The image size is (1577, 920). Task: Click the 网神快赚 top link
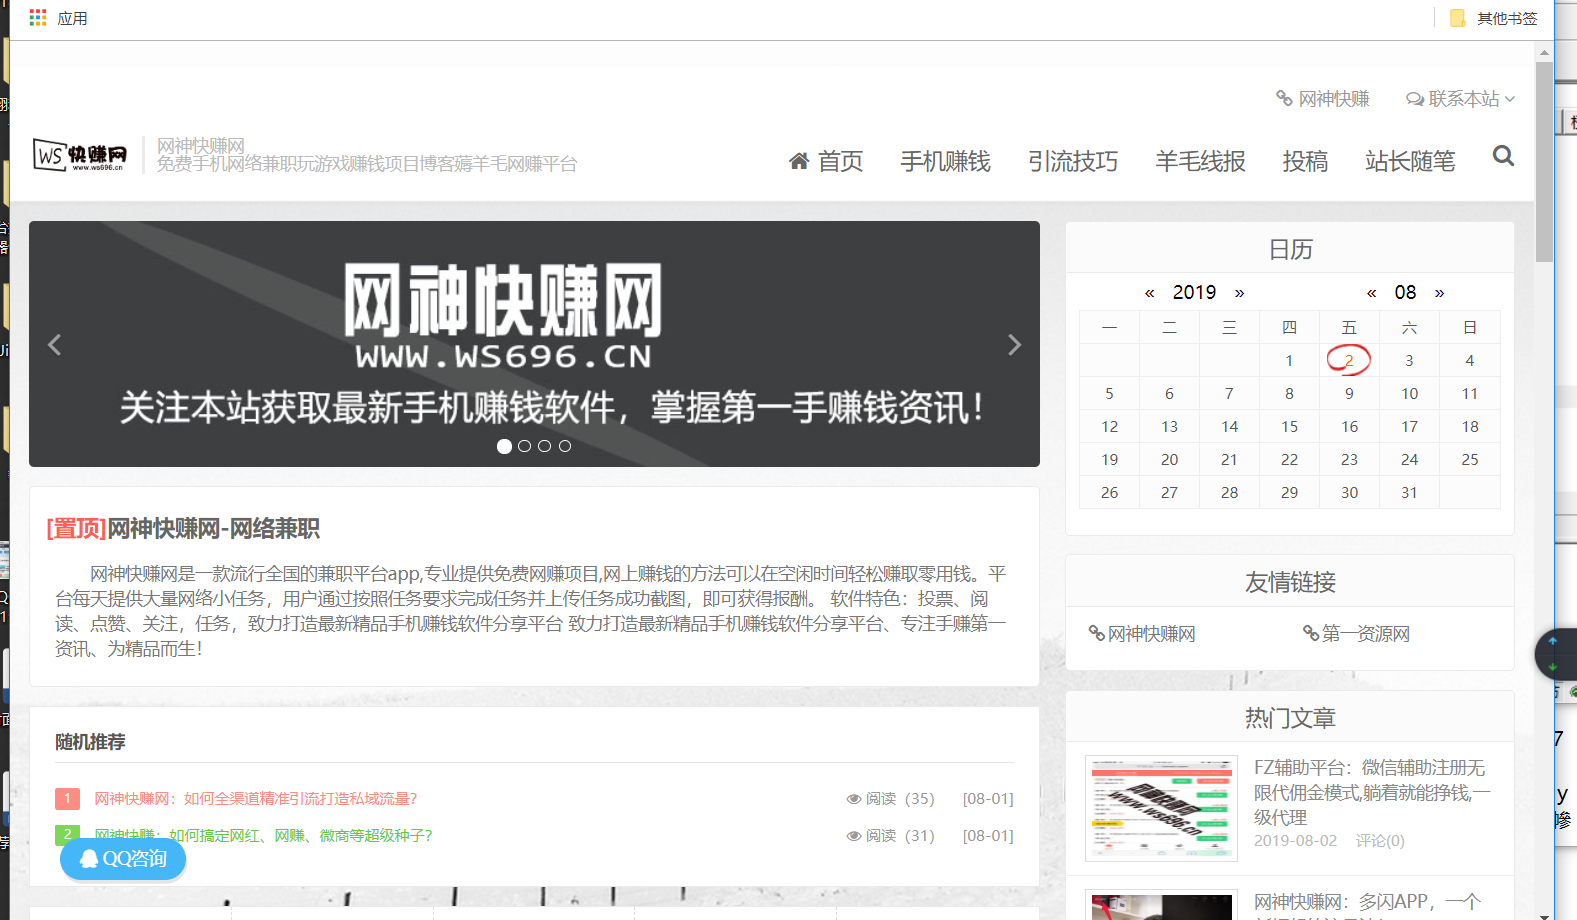point(1323,99)
